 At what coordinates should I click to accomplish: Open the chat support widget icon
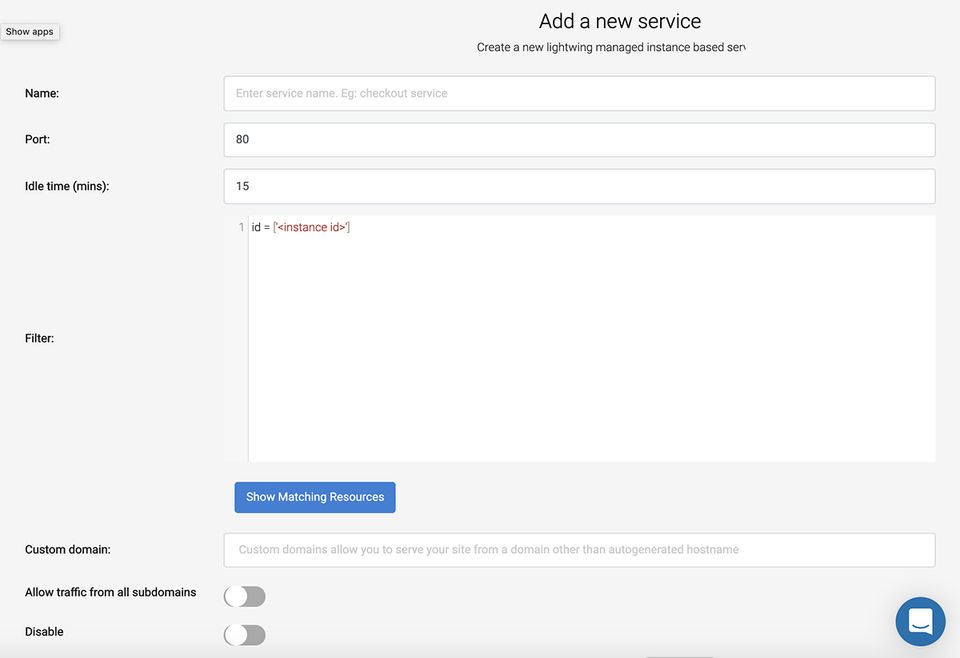point(920,621)
